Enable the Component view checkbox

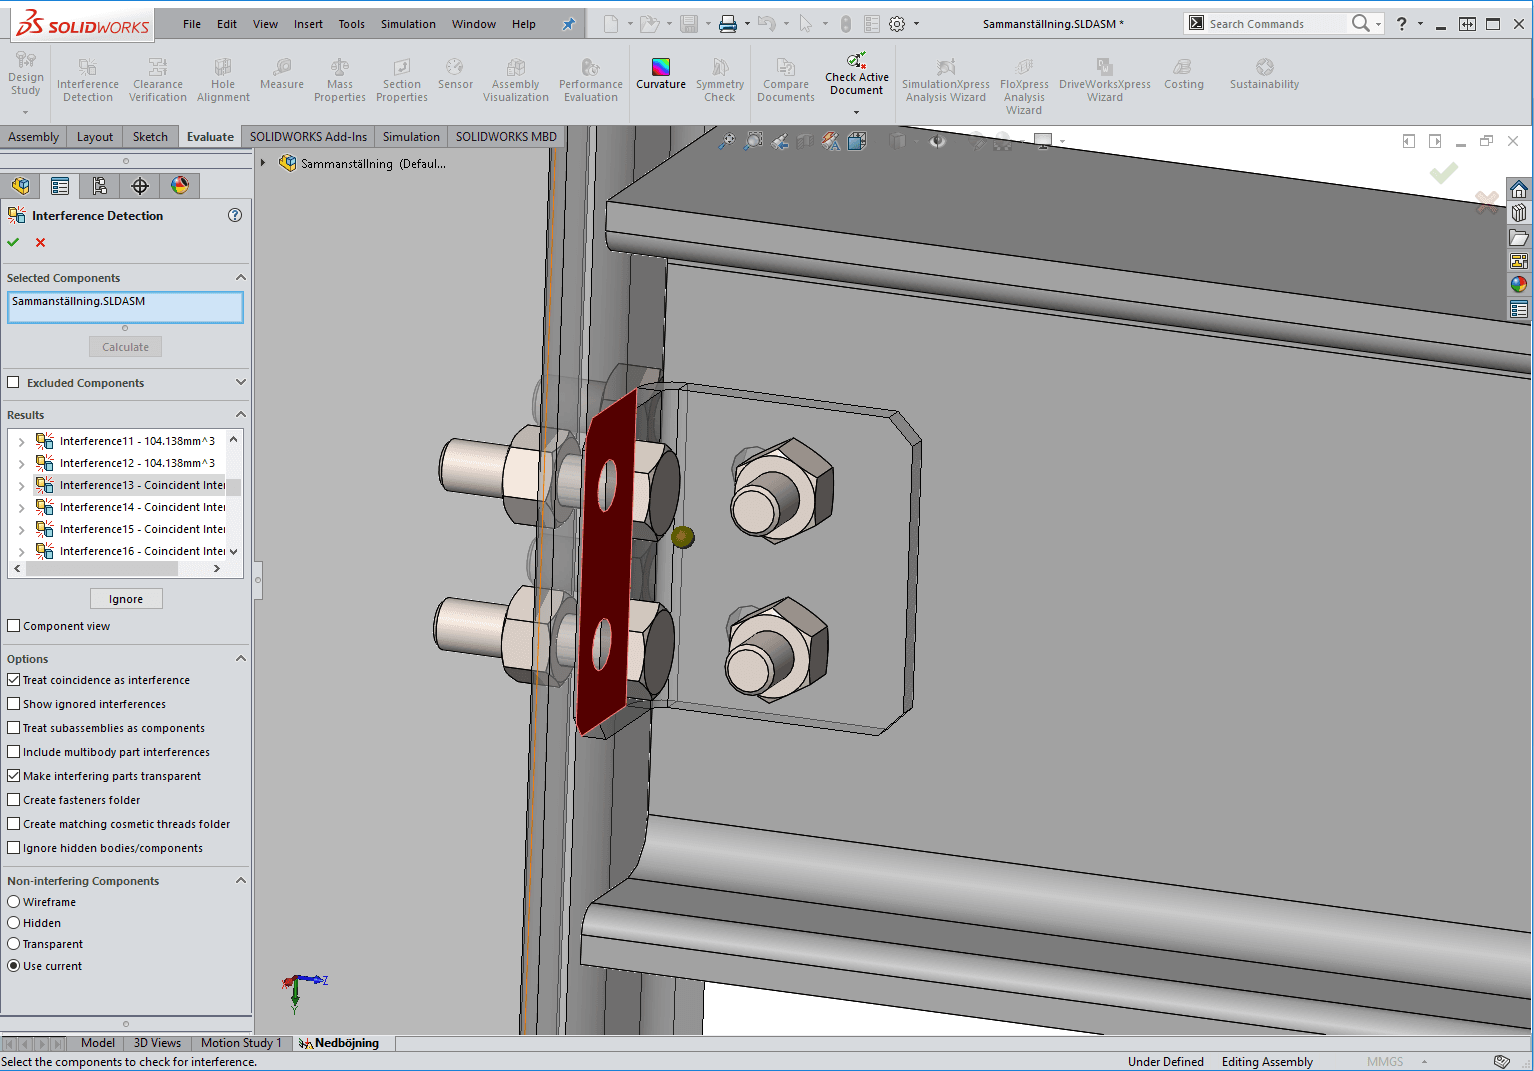click(x=14, y=626)
